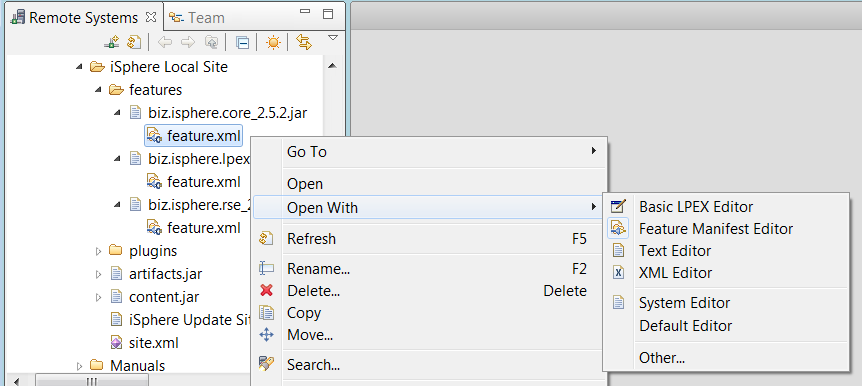Click the Feature Manifest Editor icon
862x386 pixels.
pyautogui.click(x=618, y=228)
